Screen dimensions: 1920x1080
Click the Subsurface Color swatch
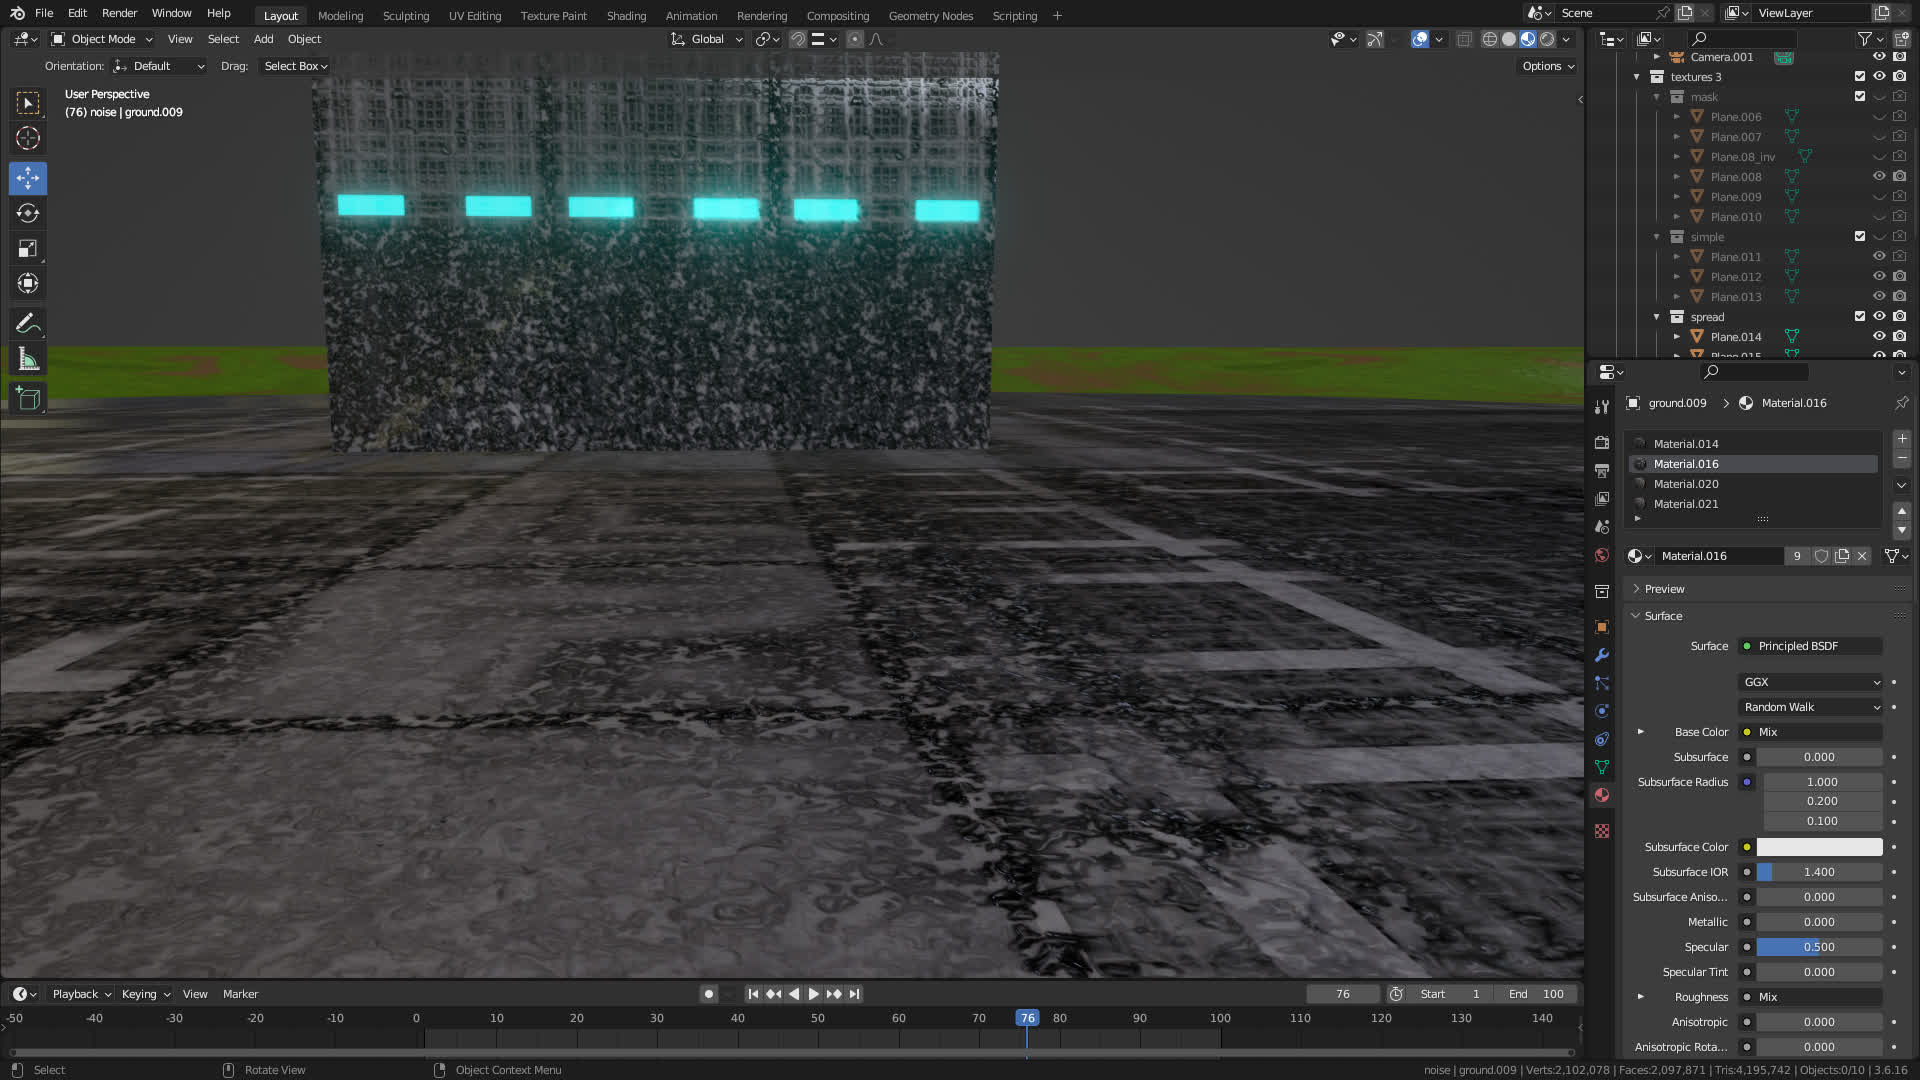tap(1819, 847)
